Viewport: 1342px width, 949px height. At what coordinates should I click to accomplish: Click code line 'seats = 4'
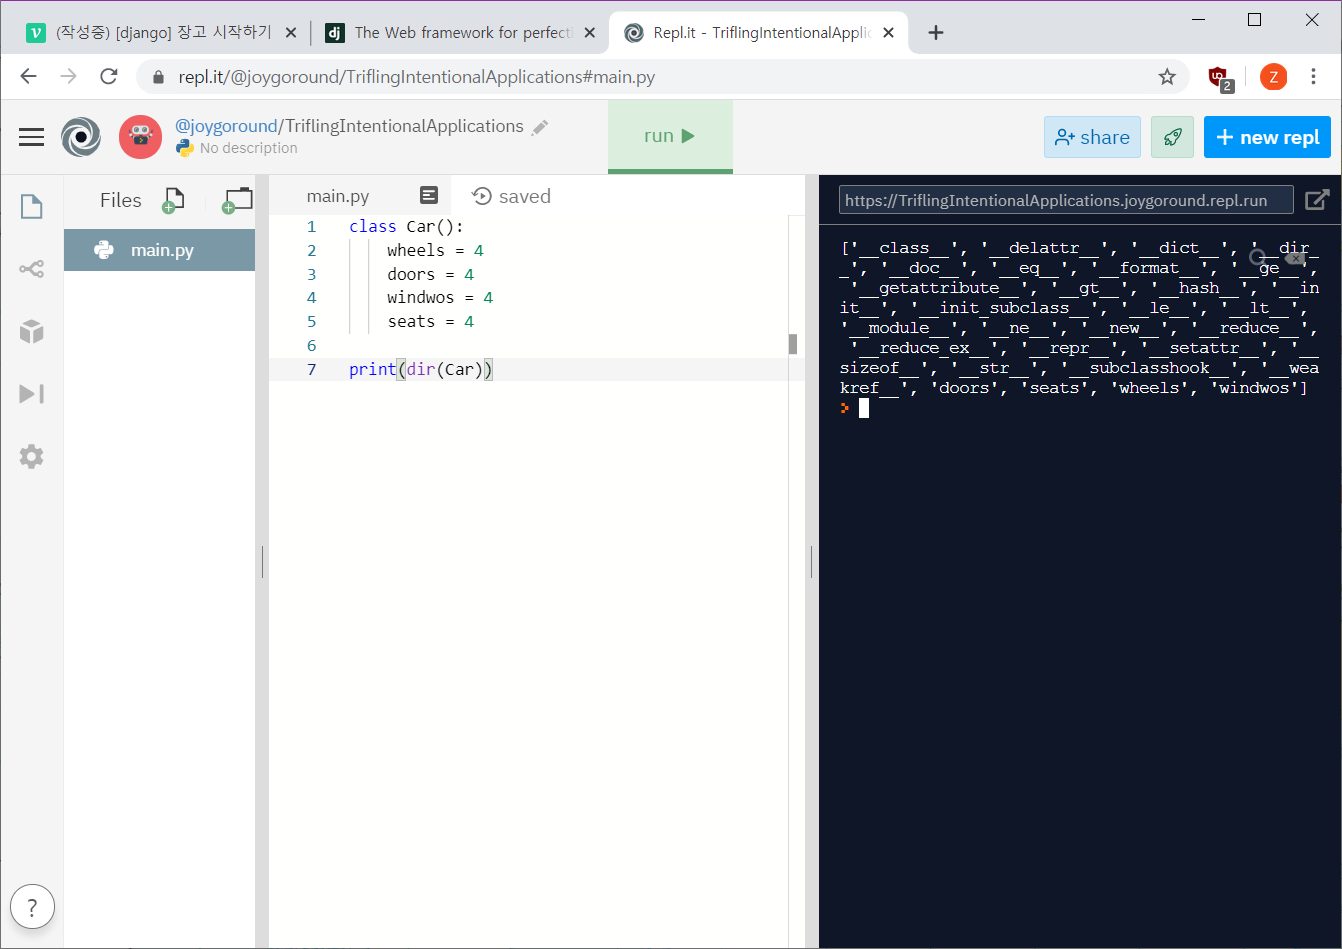[x=430, y=322]
